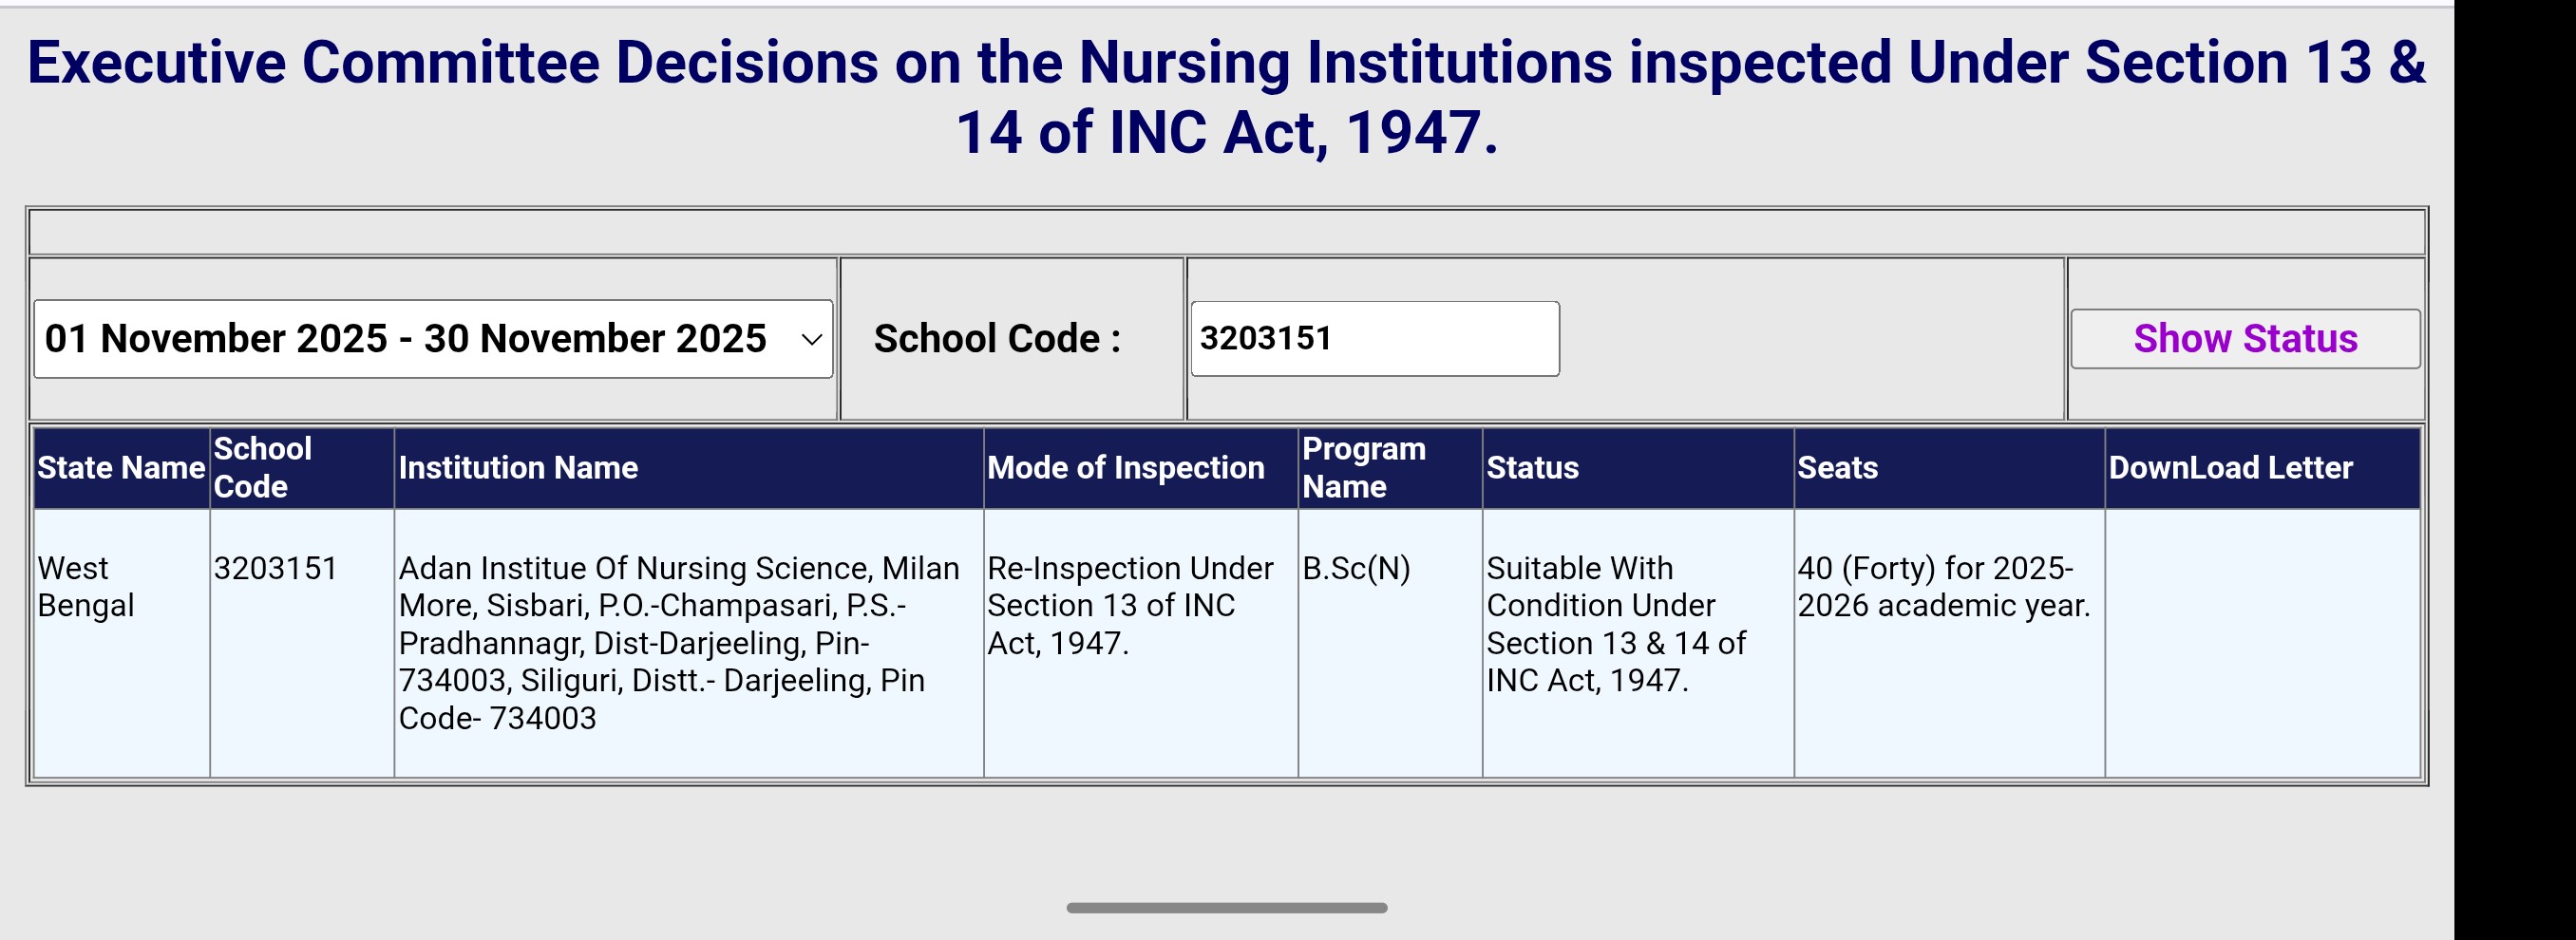2576x940 pixels.
Task: Click the Re-Inspection Under Section 13 cell
Action: (x=1130, y=605)
